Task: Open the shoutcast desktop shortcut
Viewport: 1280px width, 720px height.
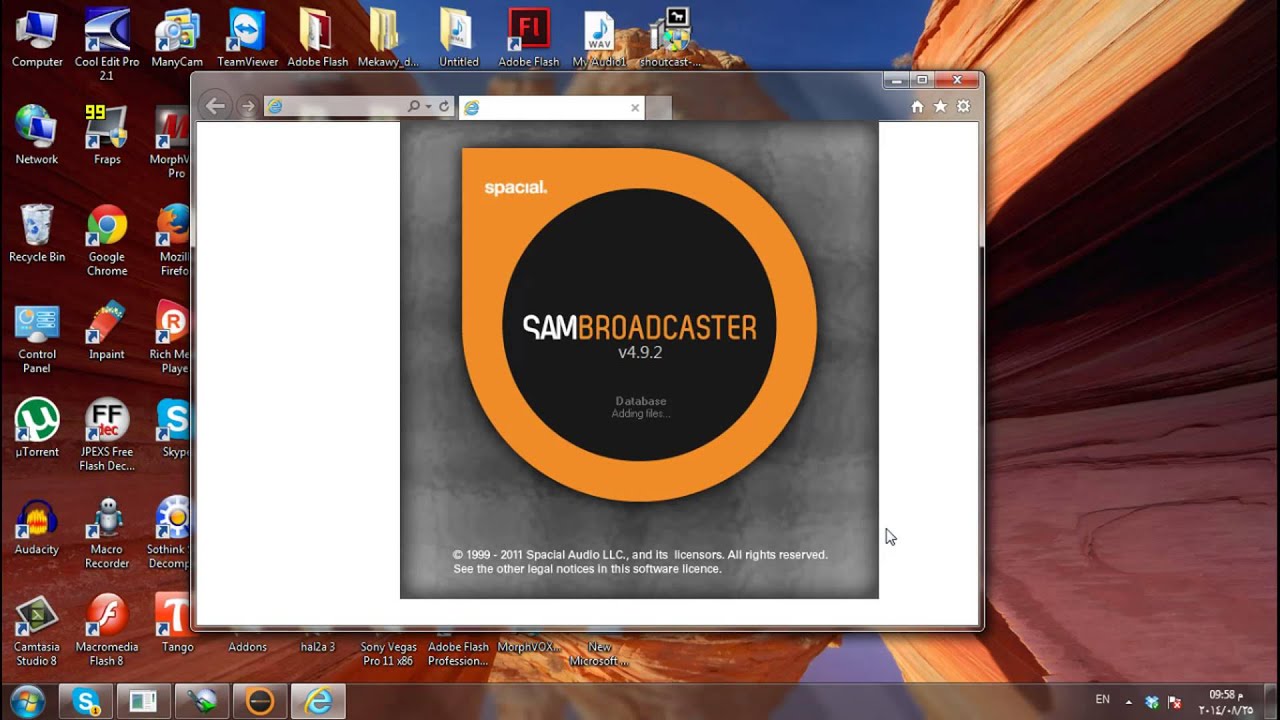Action: point(669,38)
